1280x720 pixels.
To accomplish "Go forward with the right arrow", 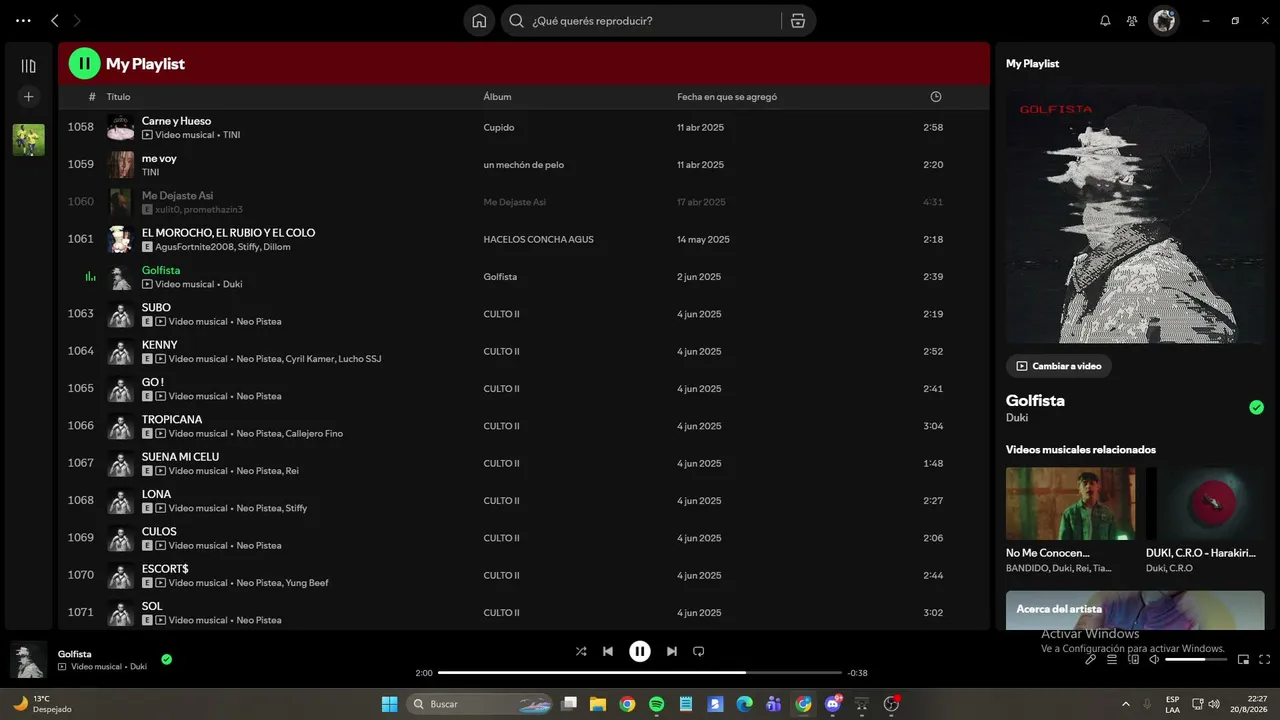I will 77,20.
